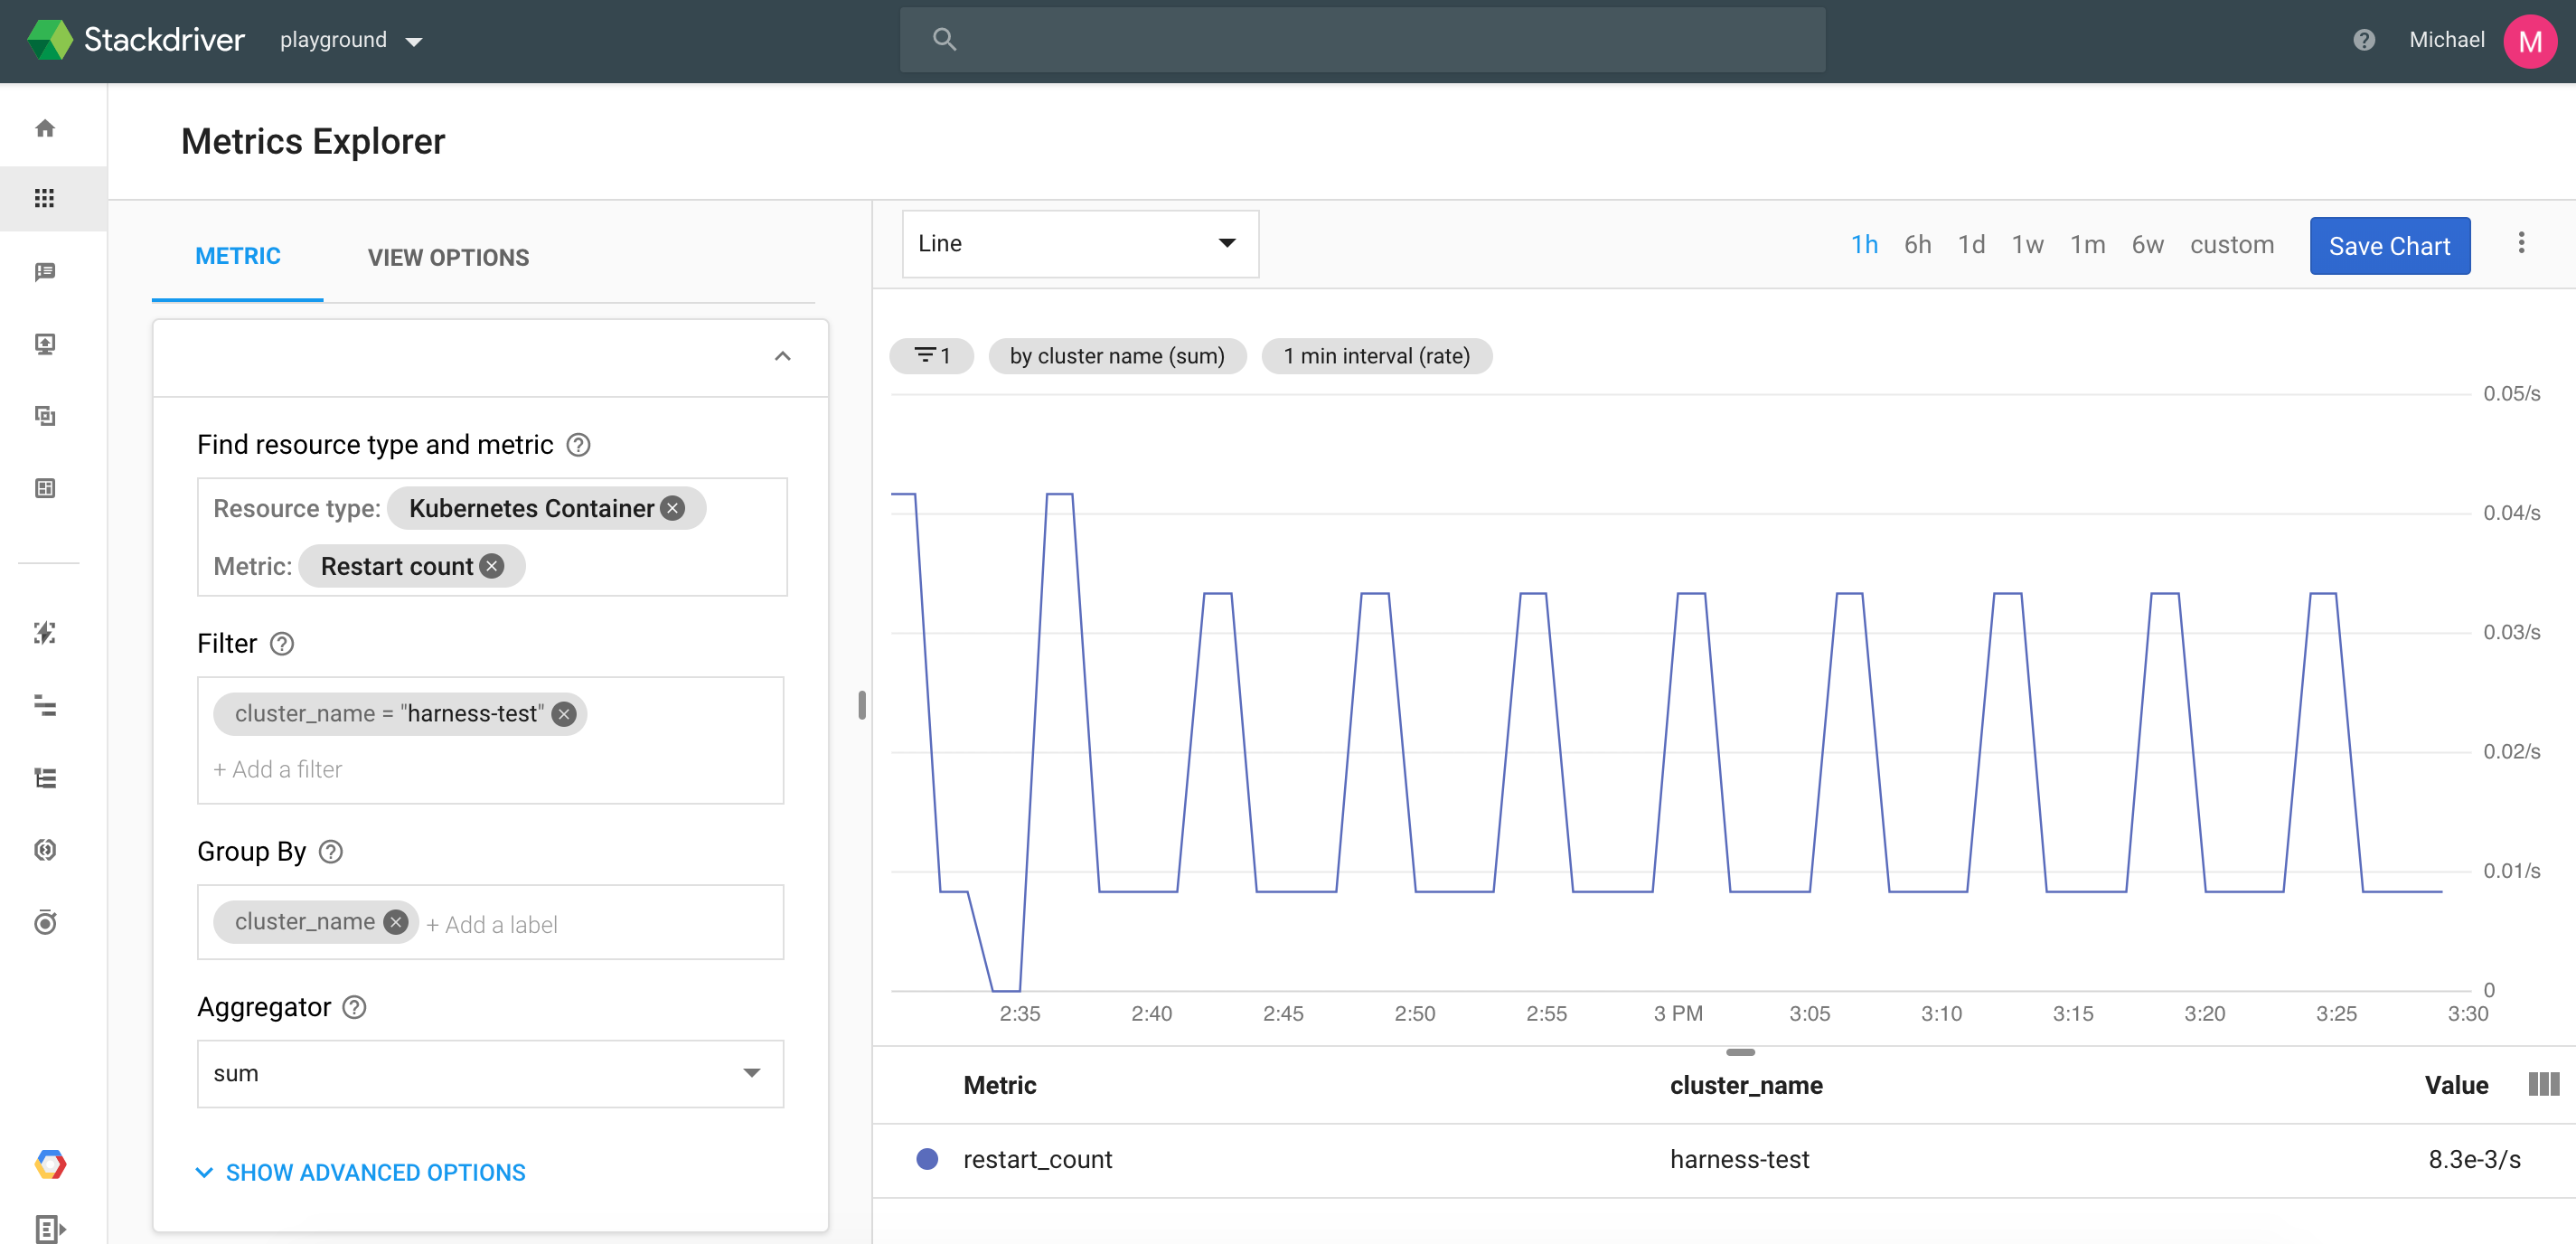Viewport: 2576px width, 1244px height.
Task: Select the restart_count legend row
Action: [x=1723, y=1160]
